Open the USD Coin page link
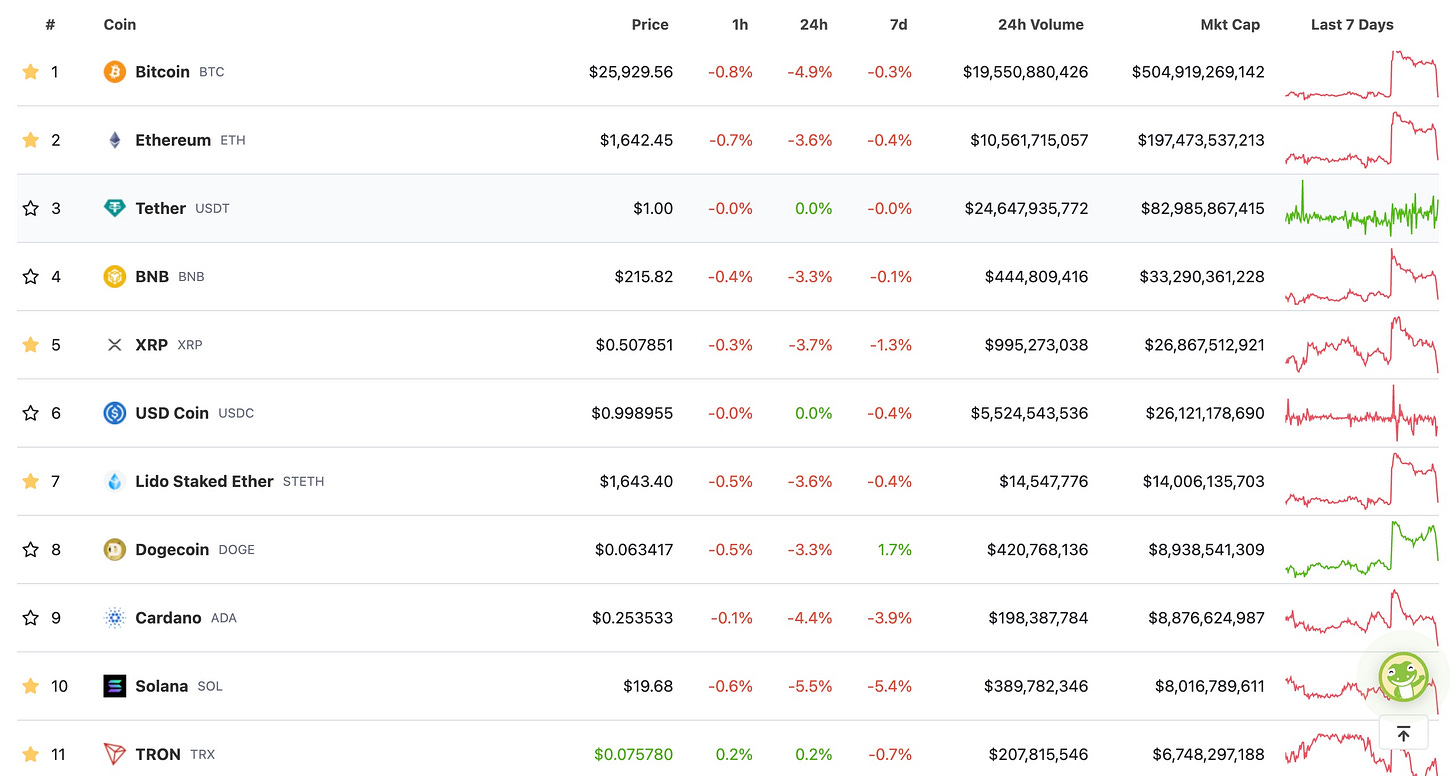This screenshot has height=776, width=1456. [172, 413]
